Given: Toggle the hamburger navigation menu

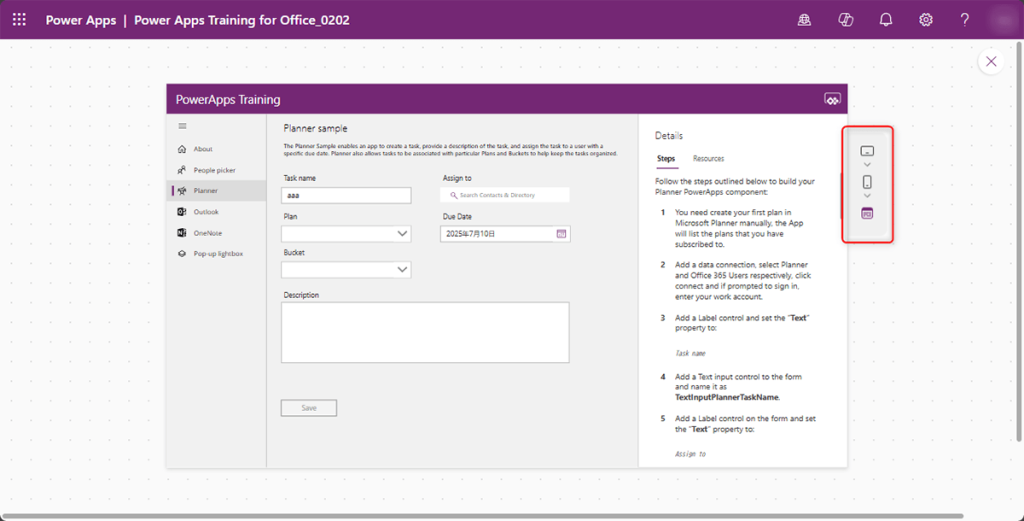Looking at the screenshot, I should coord(182,126).
